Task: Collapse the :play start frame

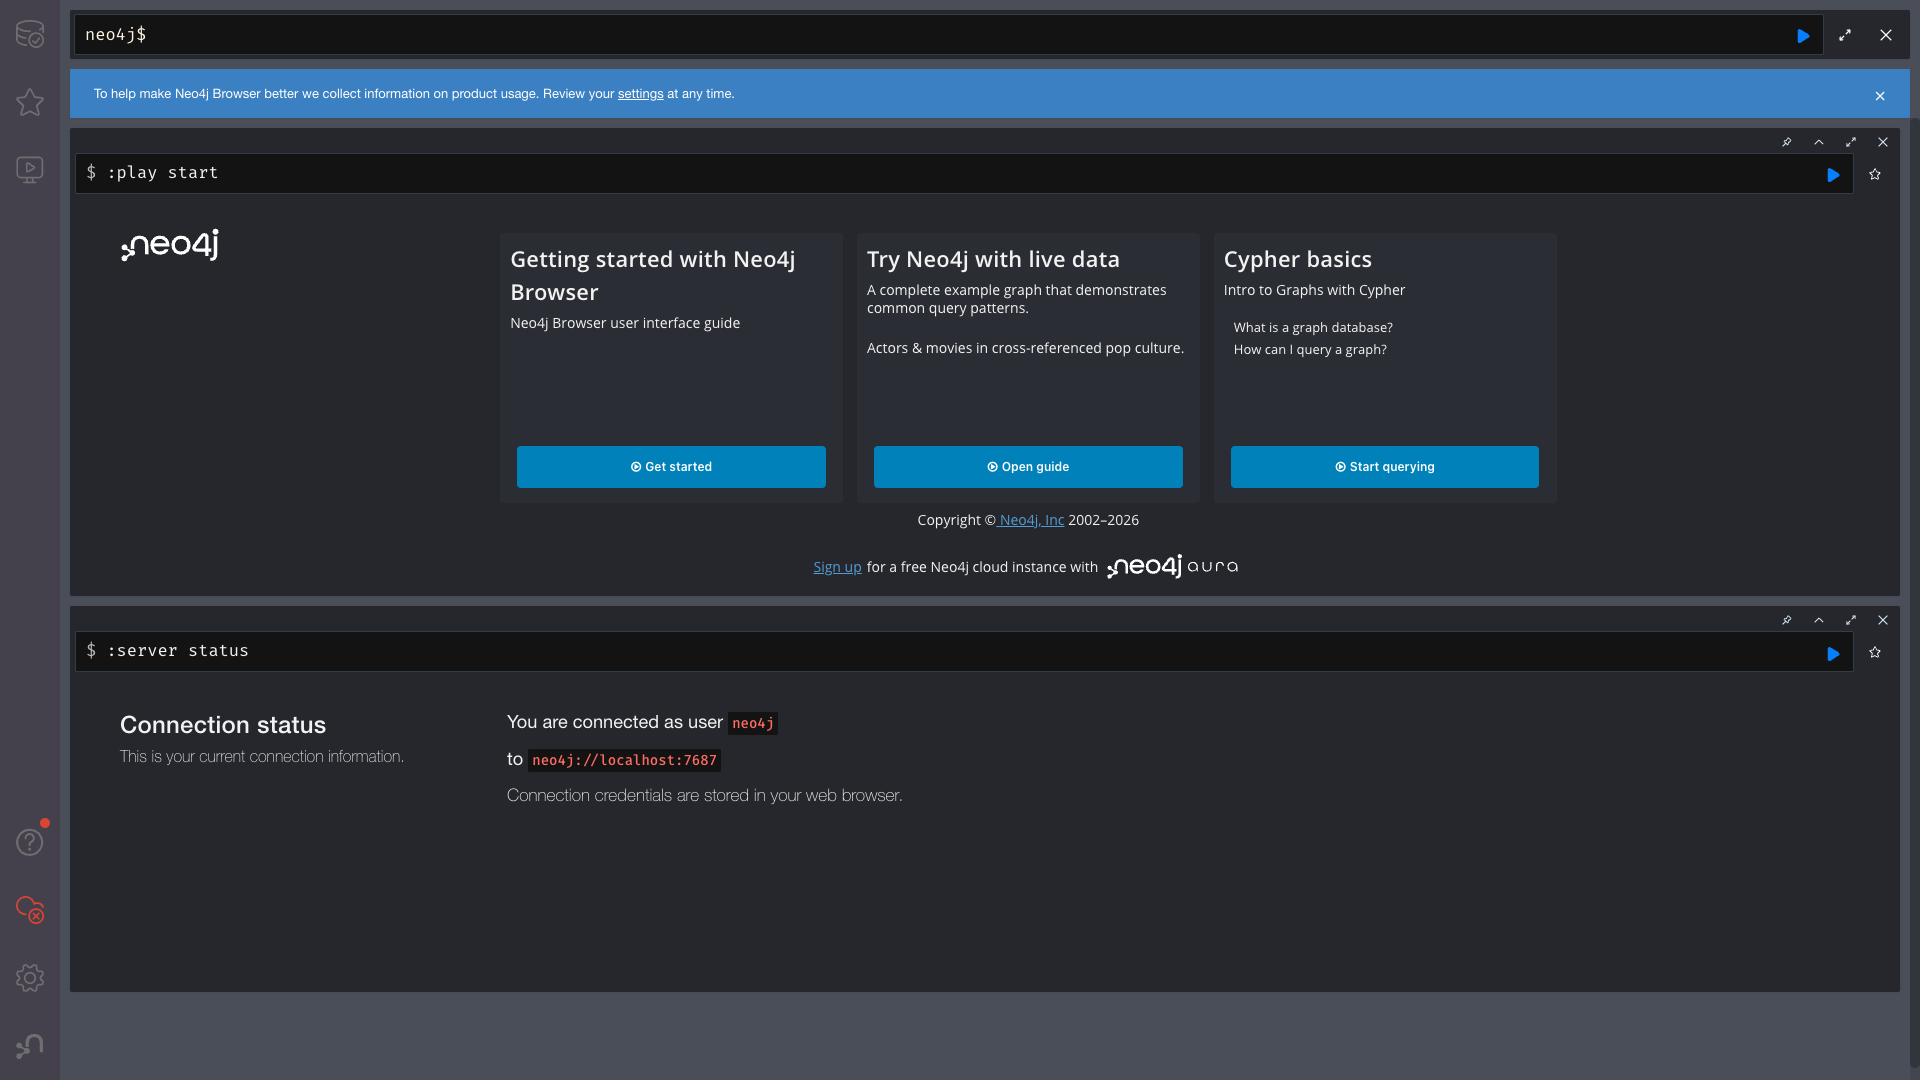Action: (x=1819, y=142)
